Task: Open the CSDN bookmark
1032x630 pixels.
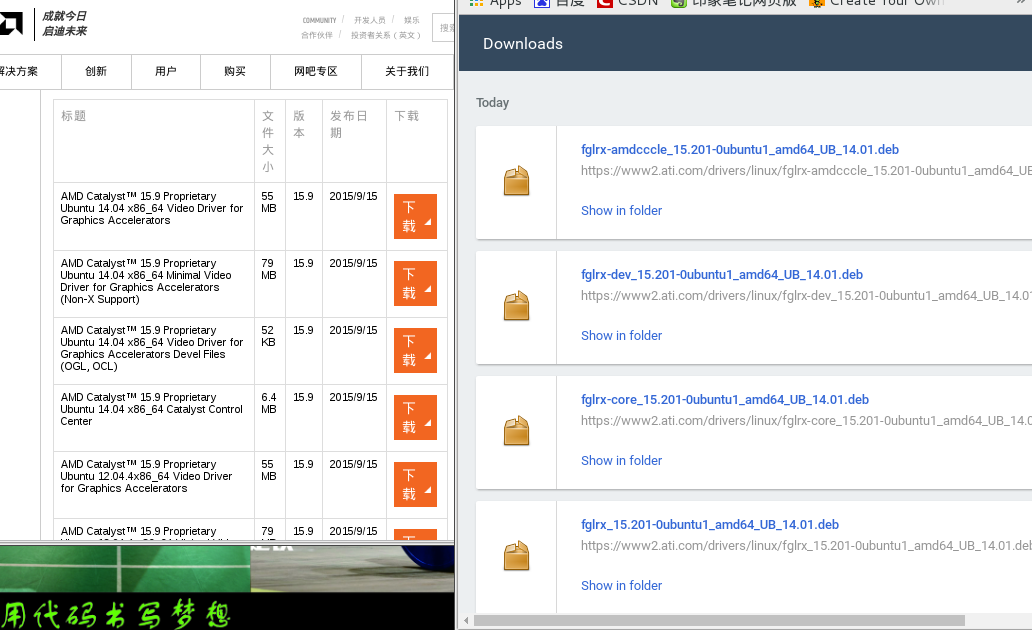Action: (x=627, y=3)
